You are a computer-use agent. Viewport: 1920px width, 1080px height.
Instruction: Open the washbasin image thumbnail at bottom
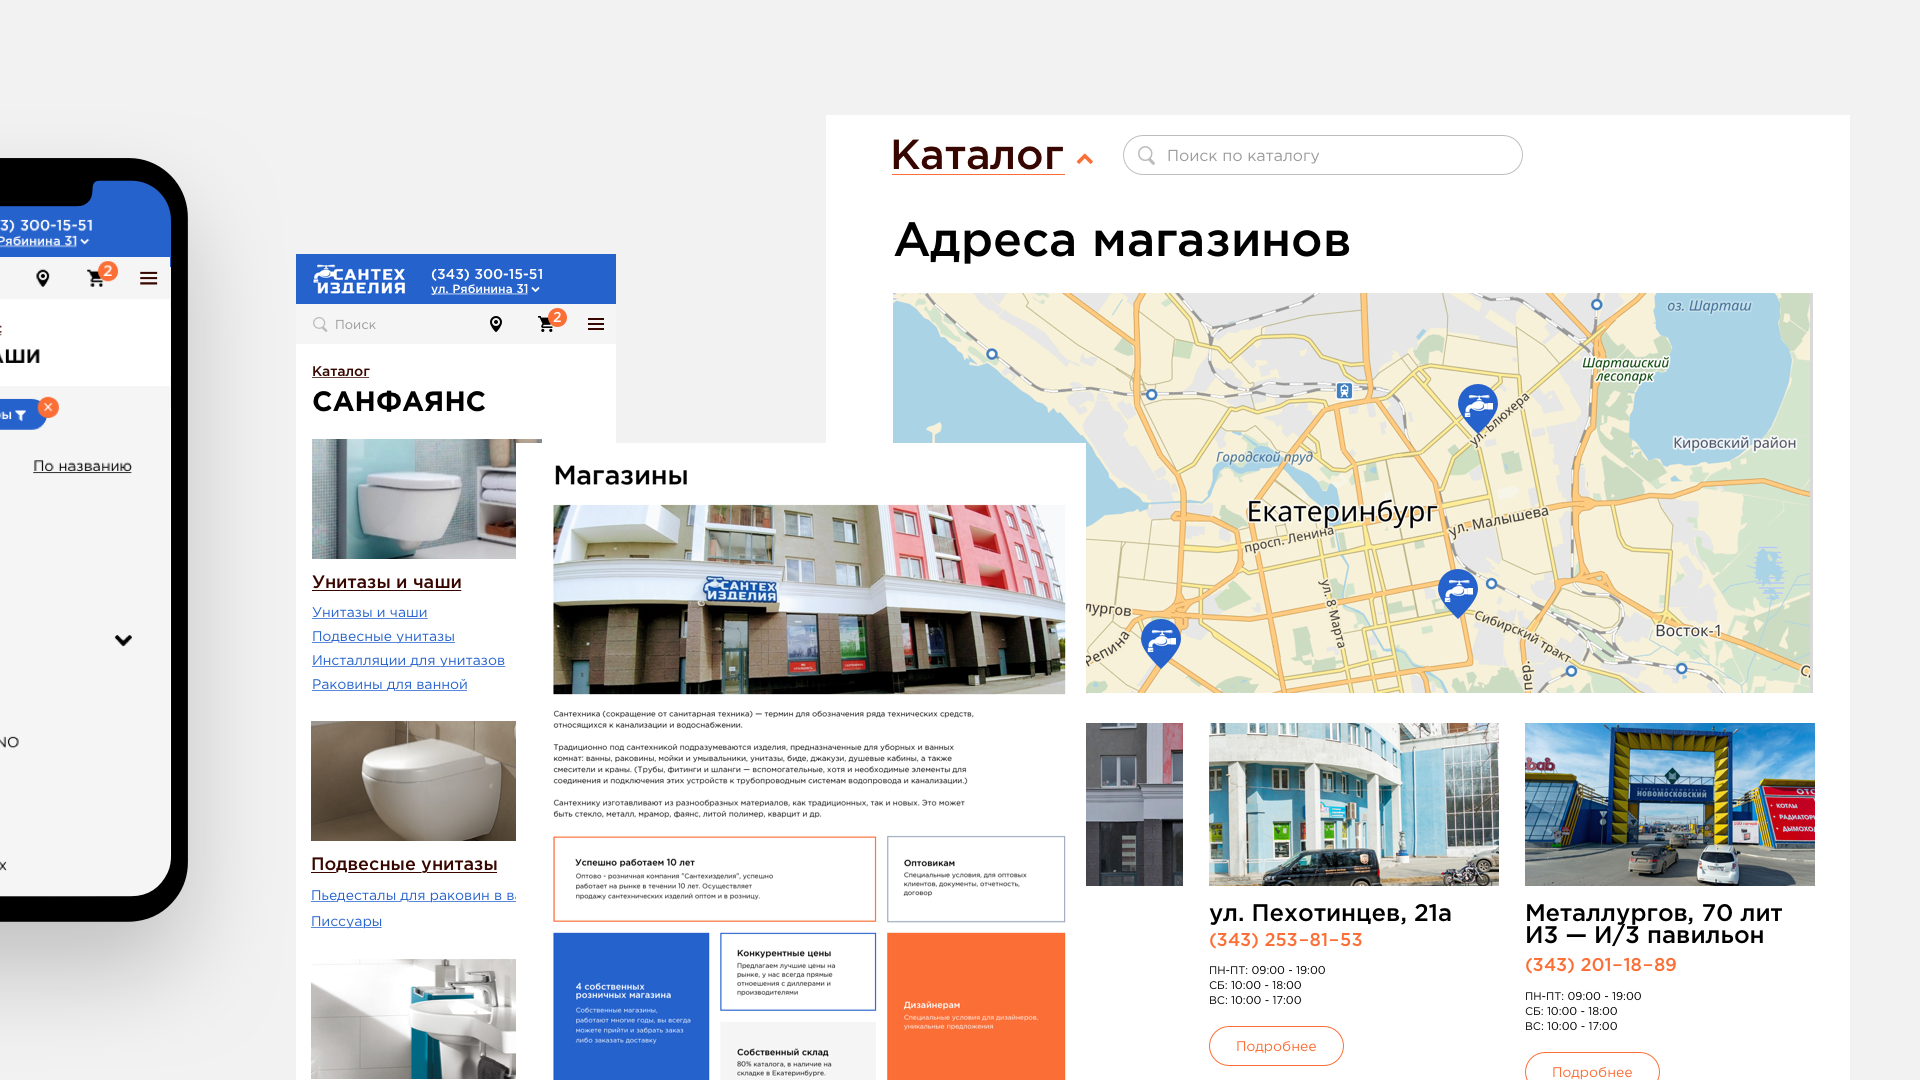pyautogui.click(x=413, y=1019)
